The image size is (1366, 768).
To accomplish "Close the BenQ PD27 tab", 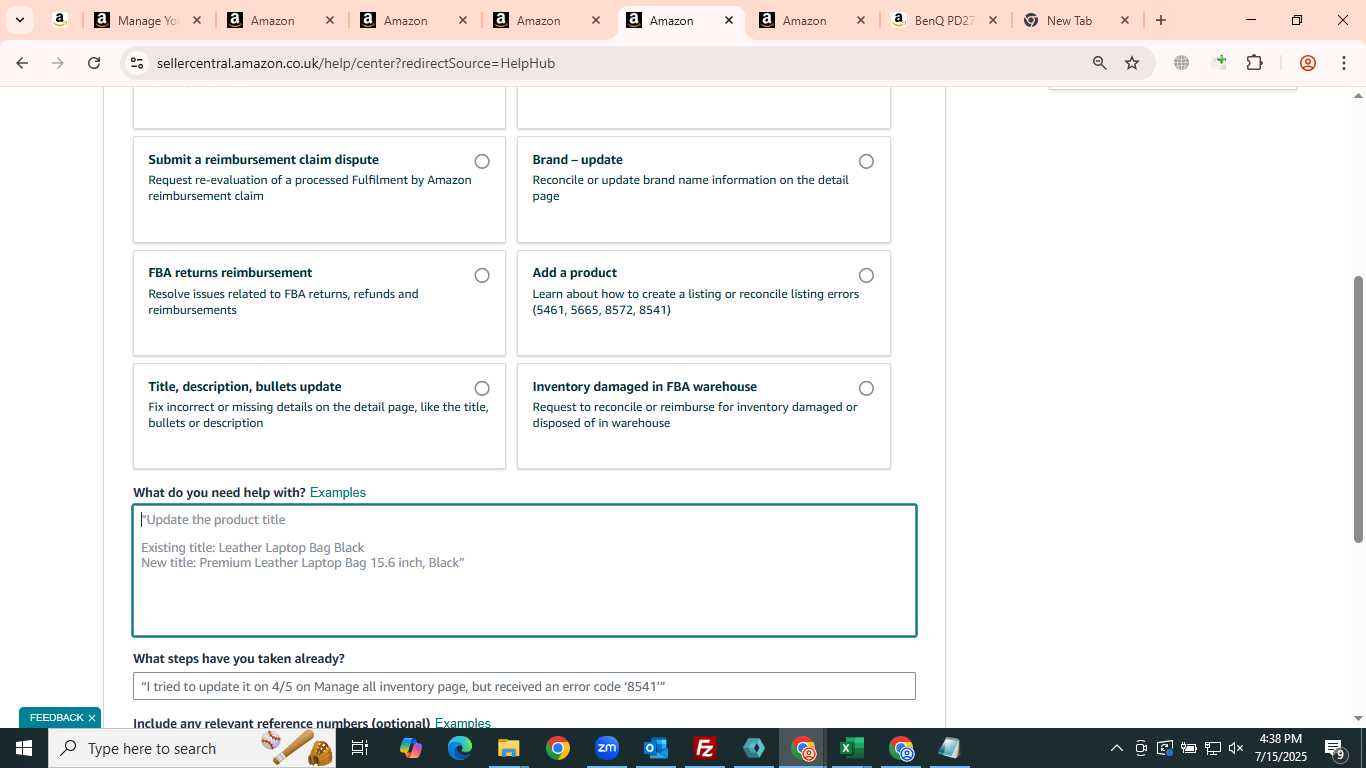I will [x=993, y=20].
